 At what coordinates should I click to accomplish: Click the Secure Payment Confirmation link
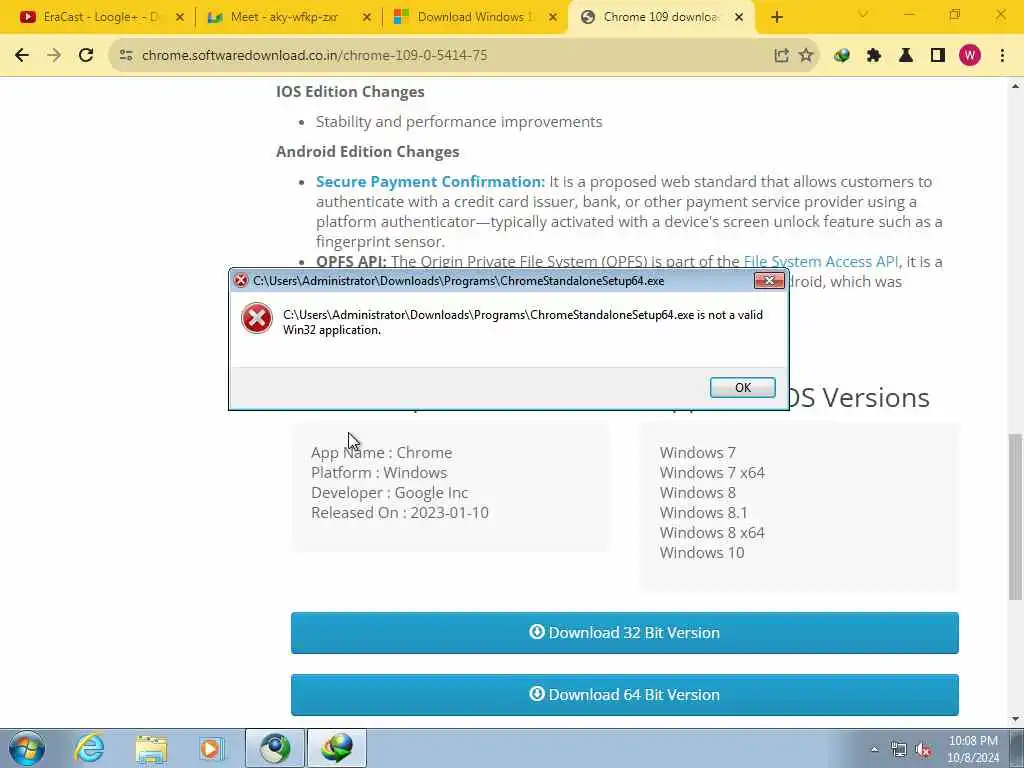(430, 182)
